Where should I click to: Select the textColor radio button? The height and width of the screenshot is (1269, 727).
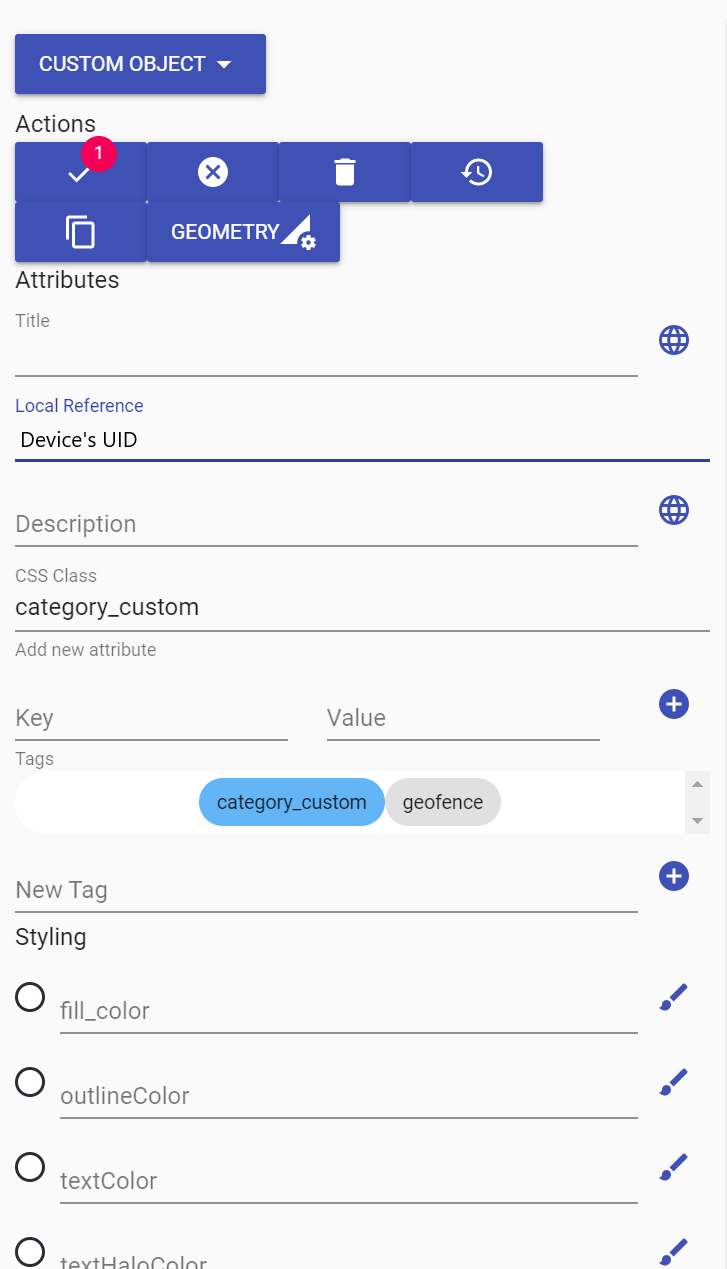coord(30,1167)
